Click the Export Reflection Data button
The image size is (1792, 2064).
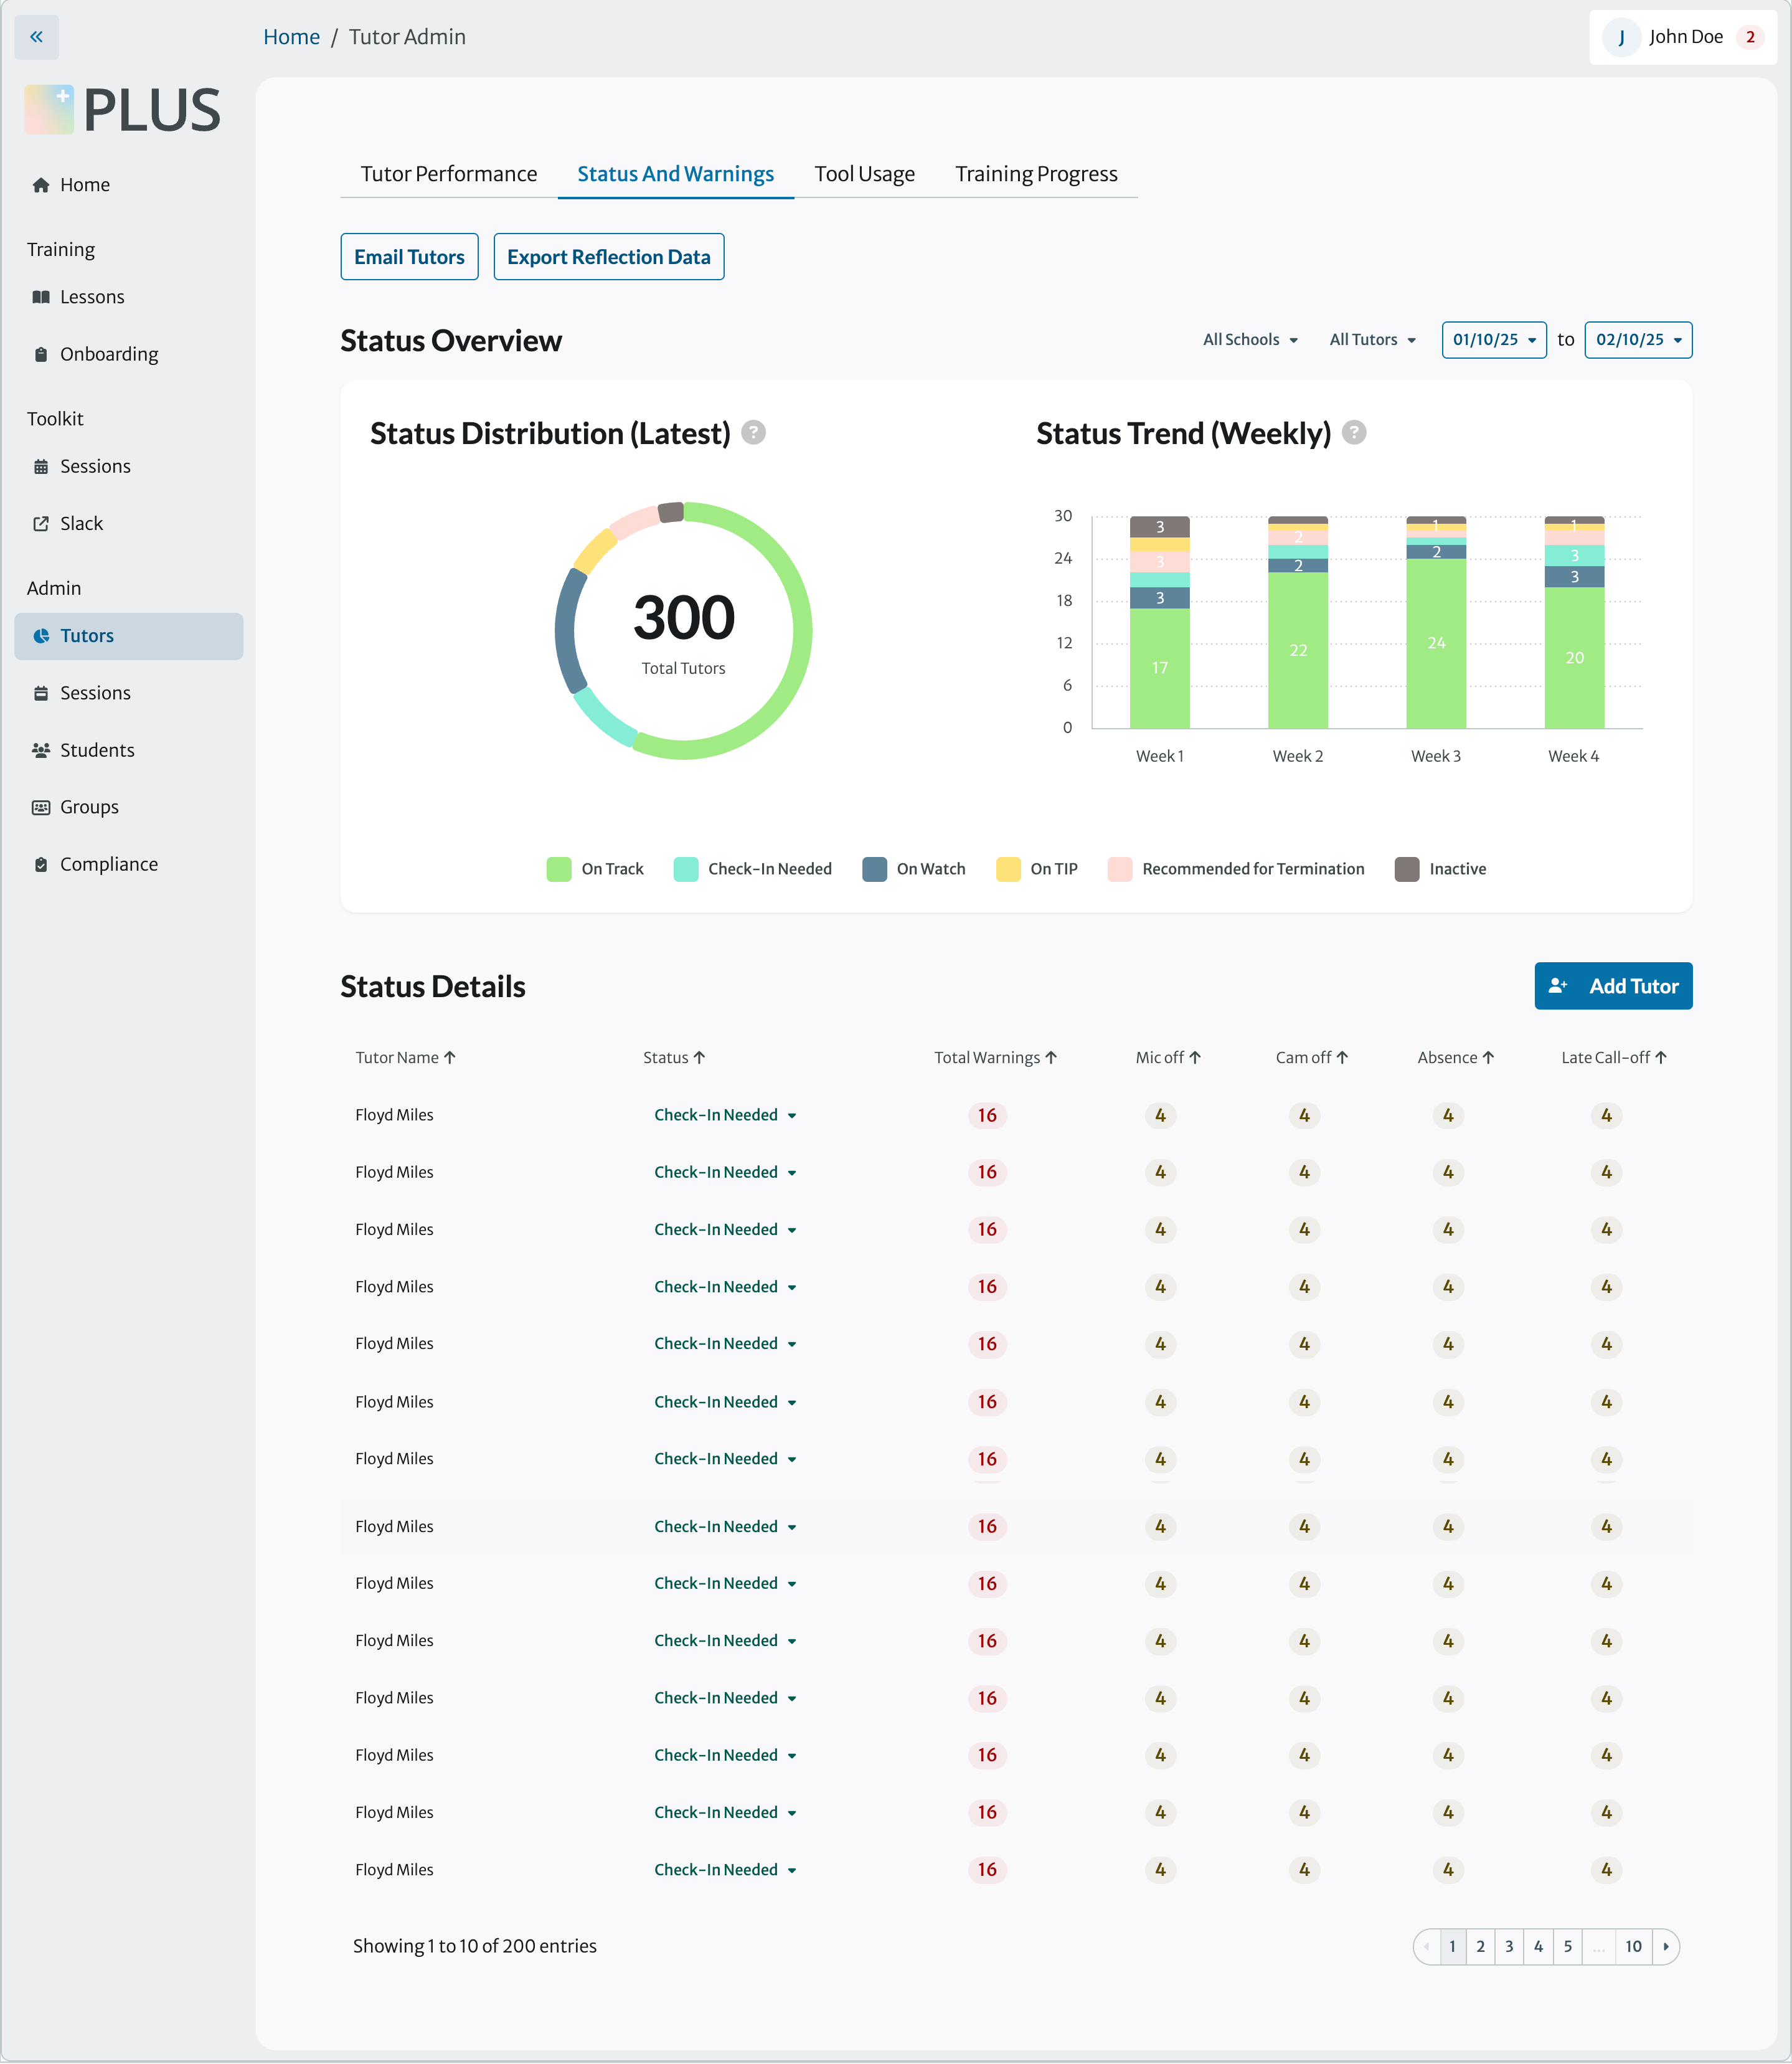point(608,257)
